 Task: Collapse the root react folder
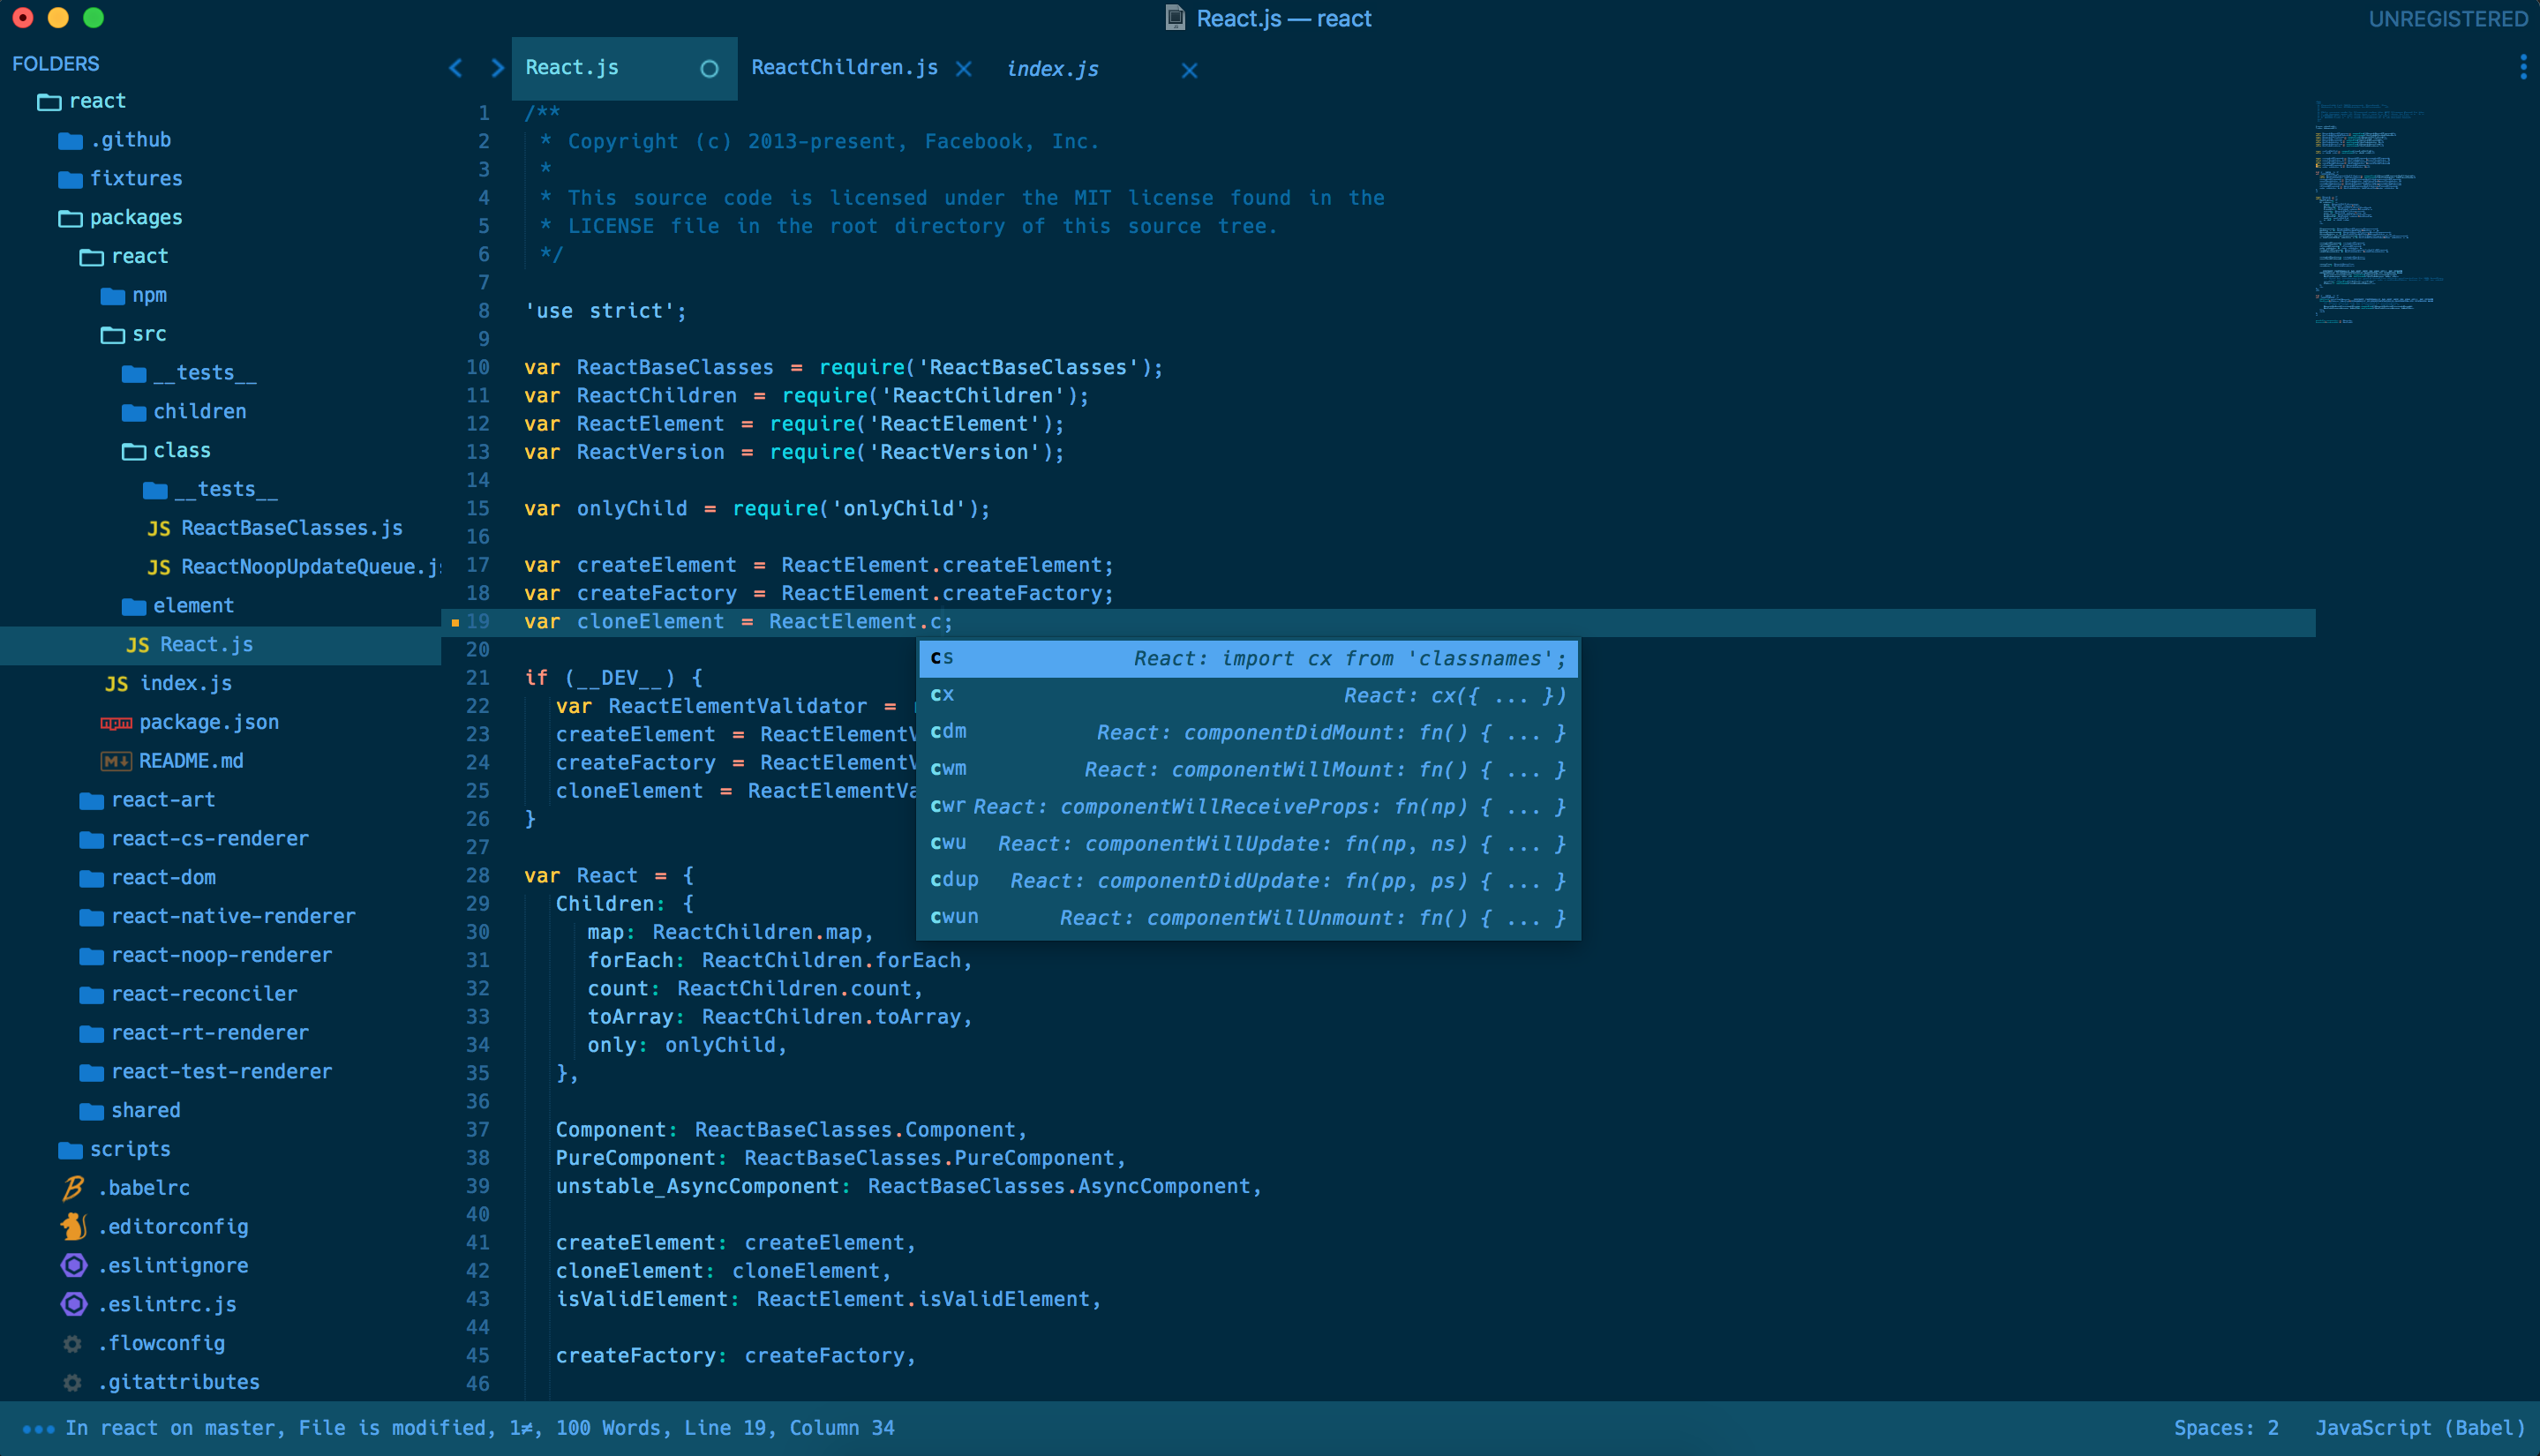(x=82, y=101)
